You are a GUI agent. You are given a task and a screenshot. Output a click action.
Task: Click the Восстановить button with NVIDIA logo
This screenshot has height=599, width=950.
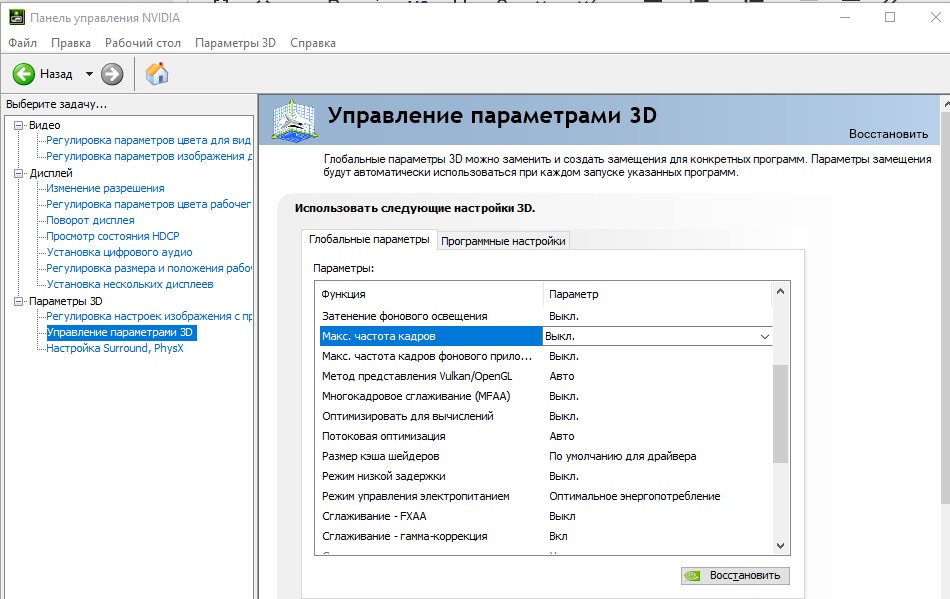[735, 575]
